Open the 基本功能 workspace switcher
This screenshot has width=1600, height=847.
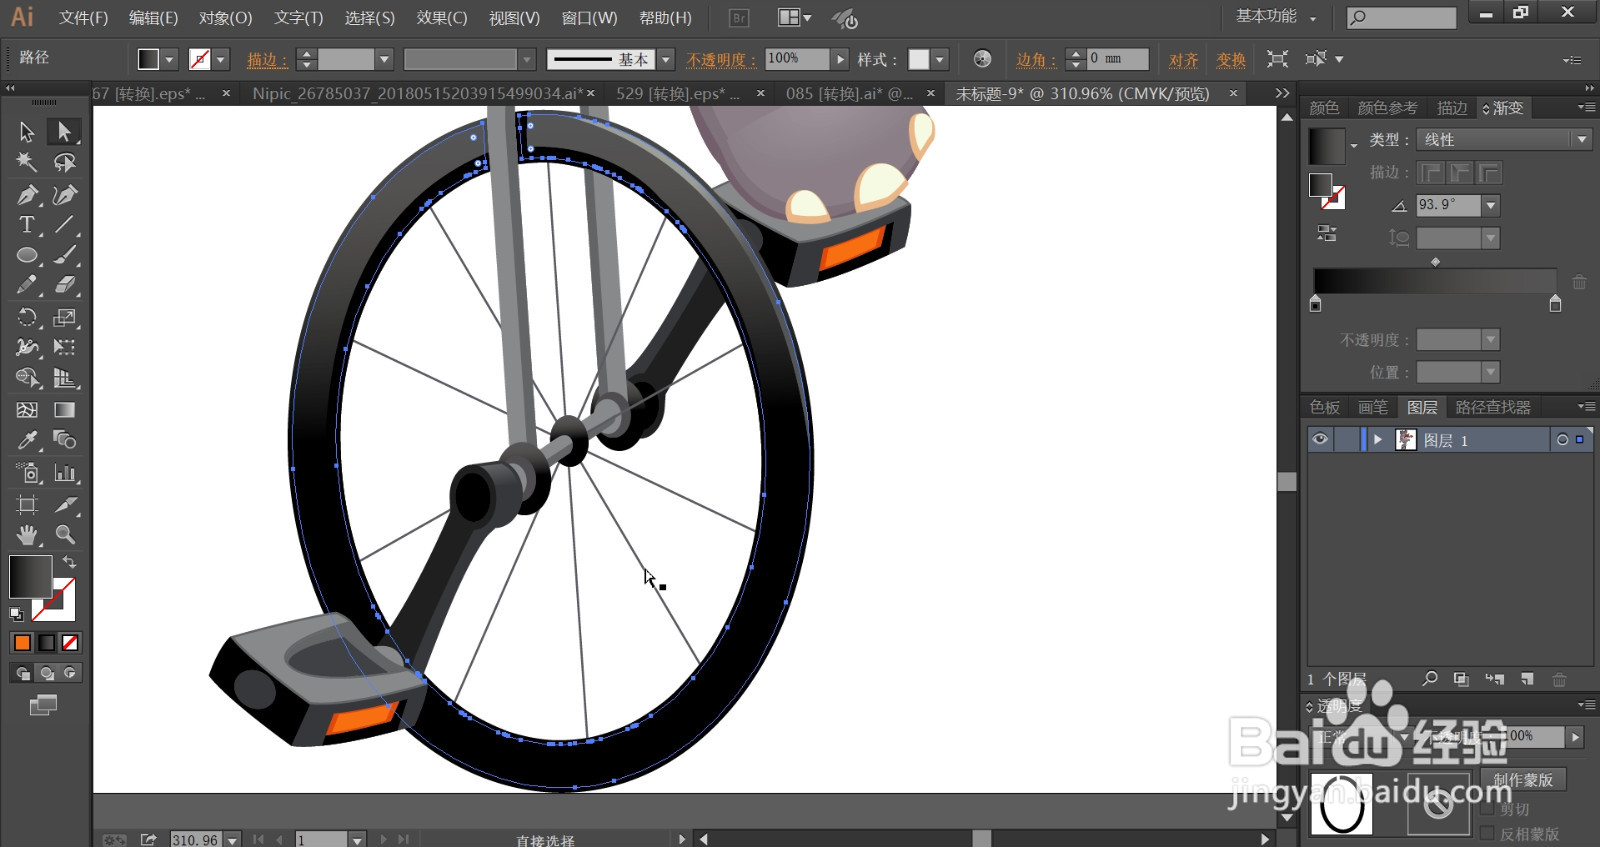[1276, 17]
